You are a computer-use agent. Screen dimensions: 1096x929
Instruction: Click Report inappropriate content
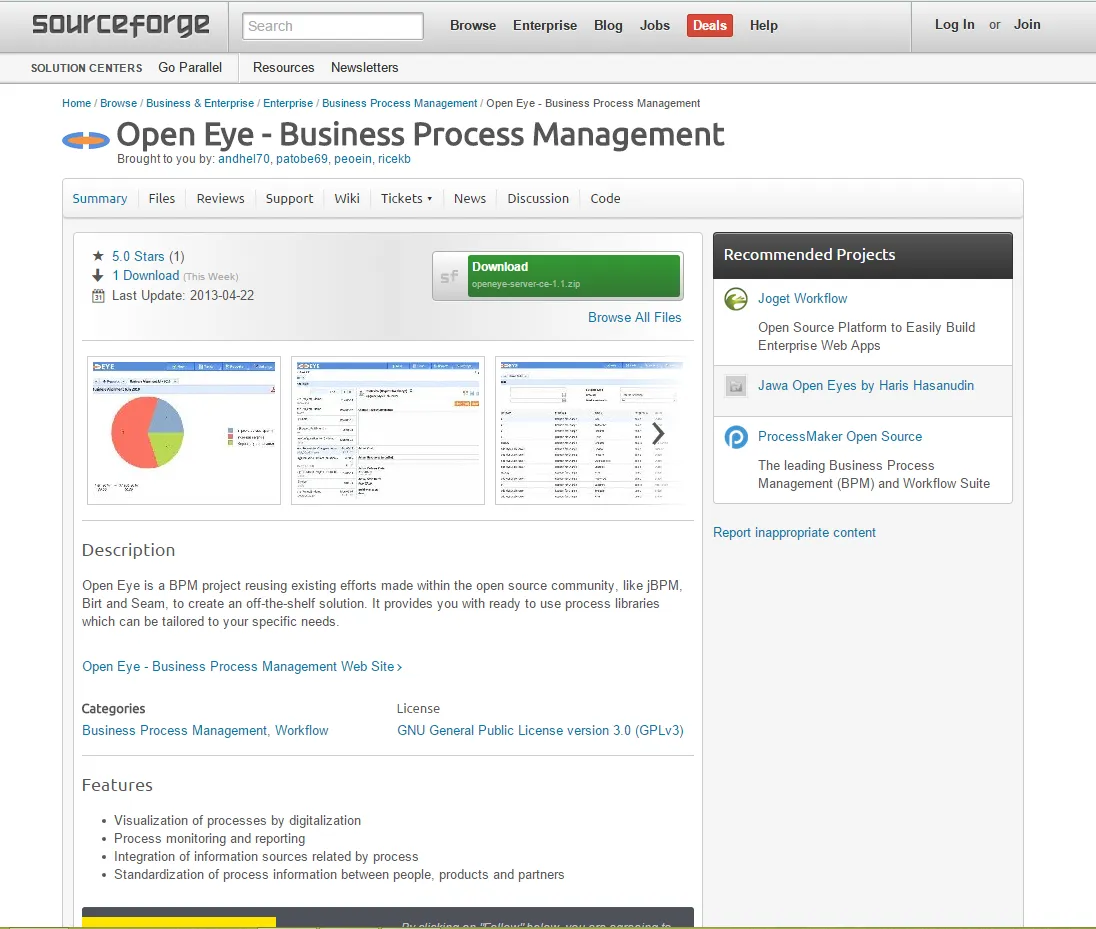(x=794, y=533)
